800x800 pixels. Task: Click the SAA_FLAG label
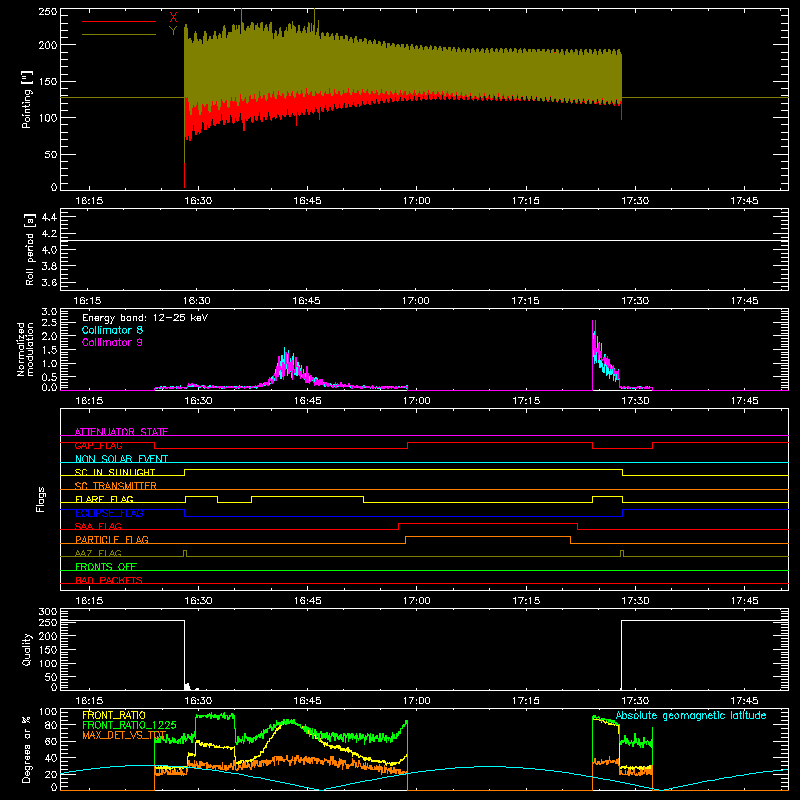click(98, 526)
